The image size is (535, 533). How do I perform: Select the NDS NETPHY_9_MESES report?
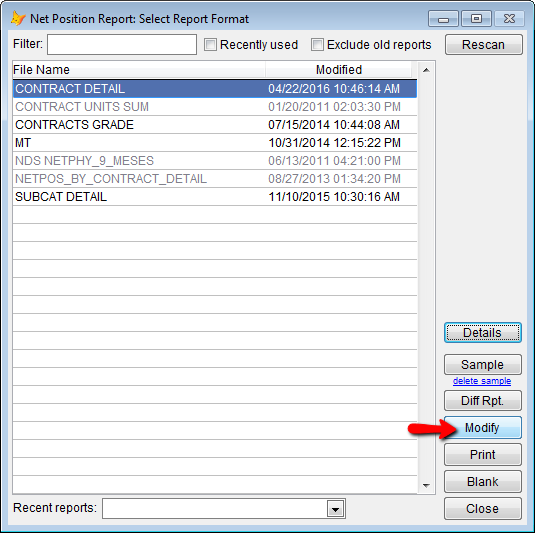coord(215,161)
